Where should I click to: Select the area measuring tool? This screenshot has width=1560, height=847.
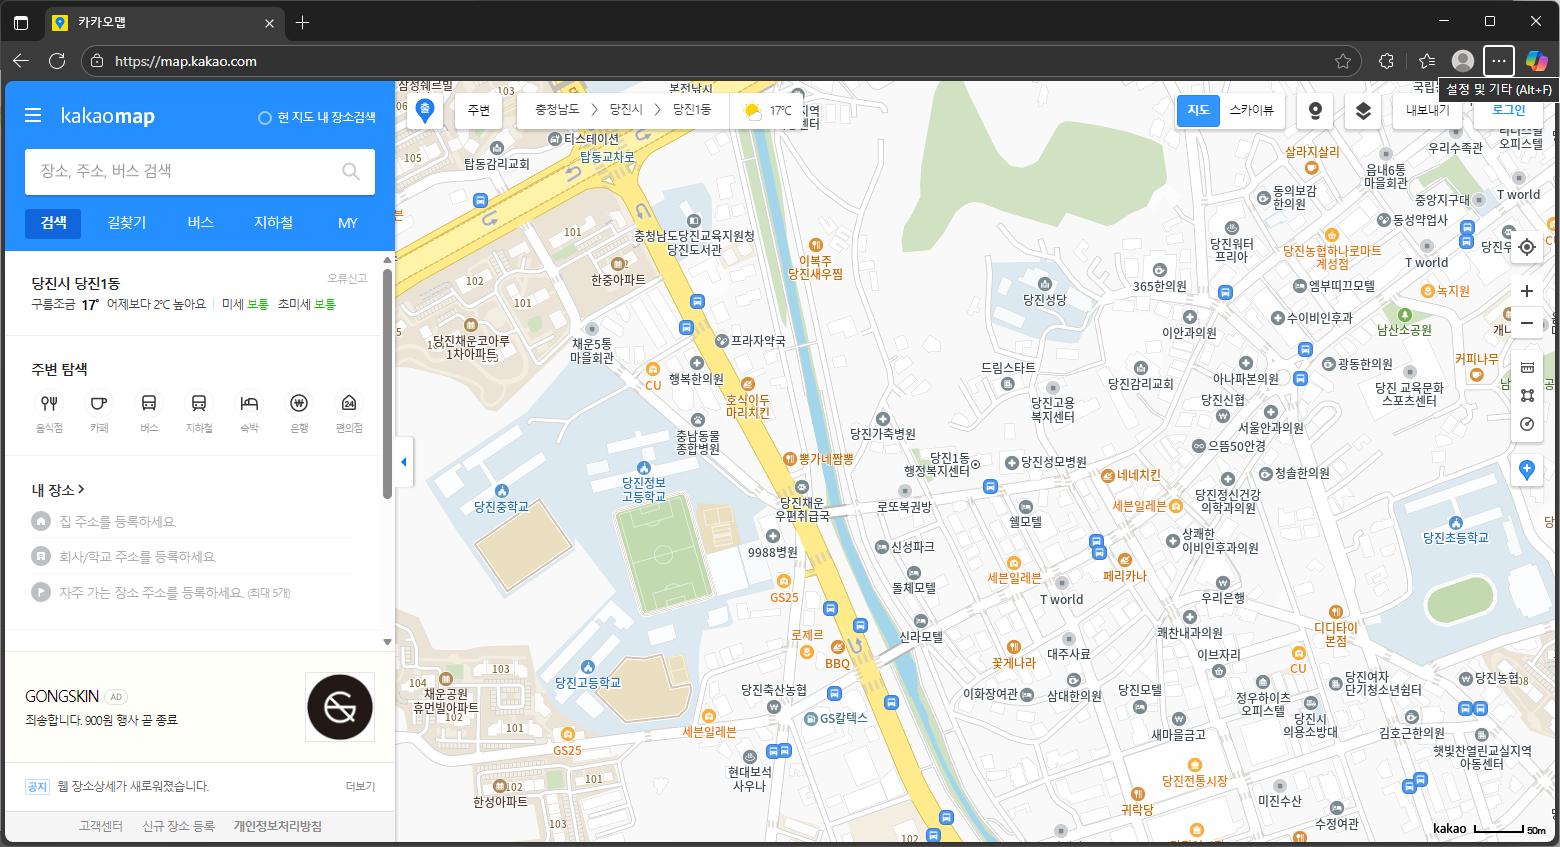pos(1527,395)
